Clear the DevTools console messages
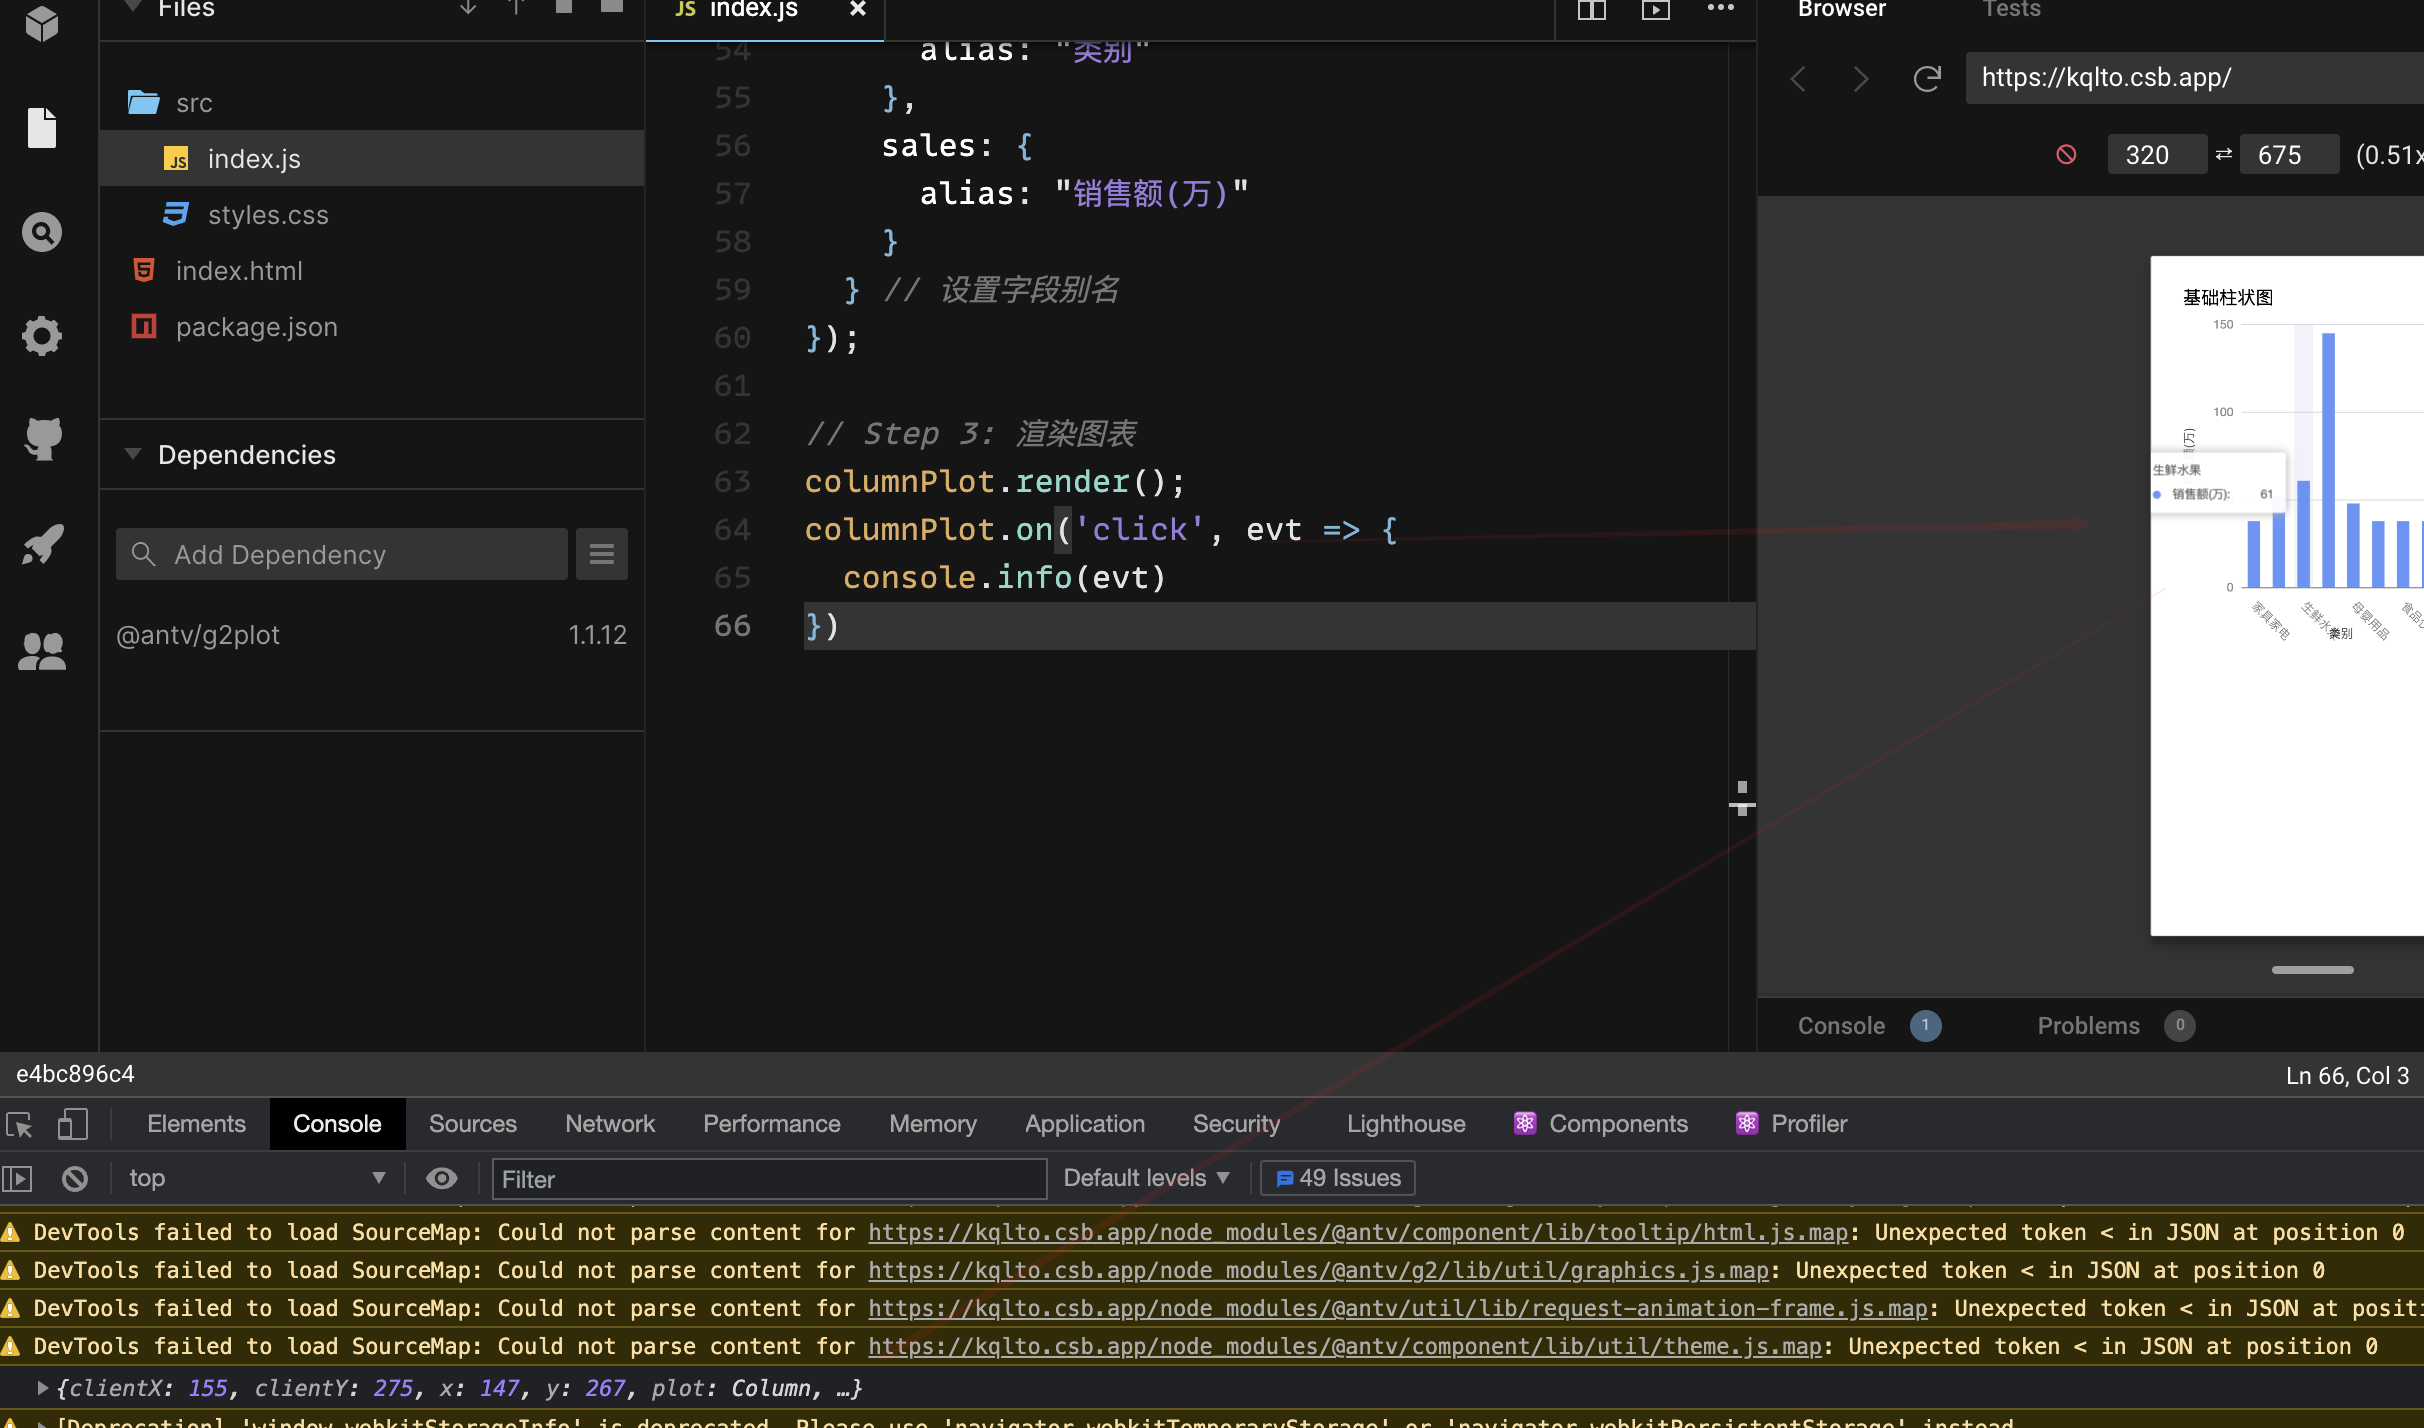 coord(75,1178)
